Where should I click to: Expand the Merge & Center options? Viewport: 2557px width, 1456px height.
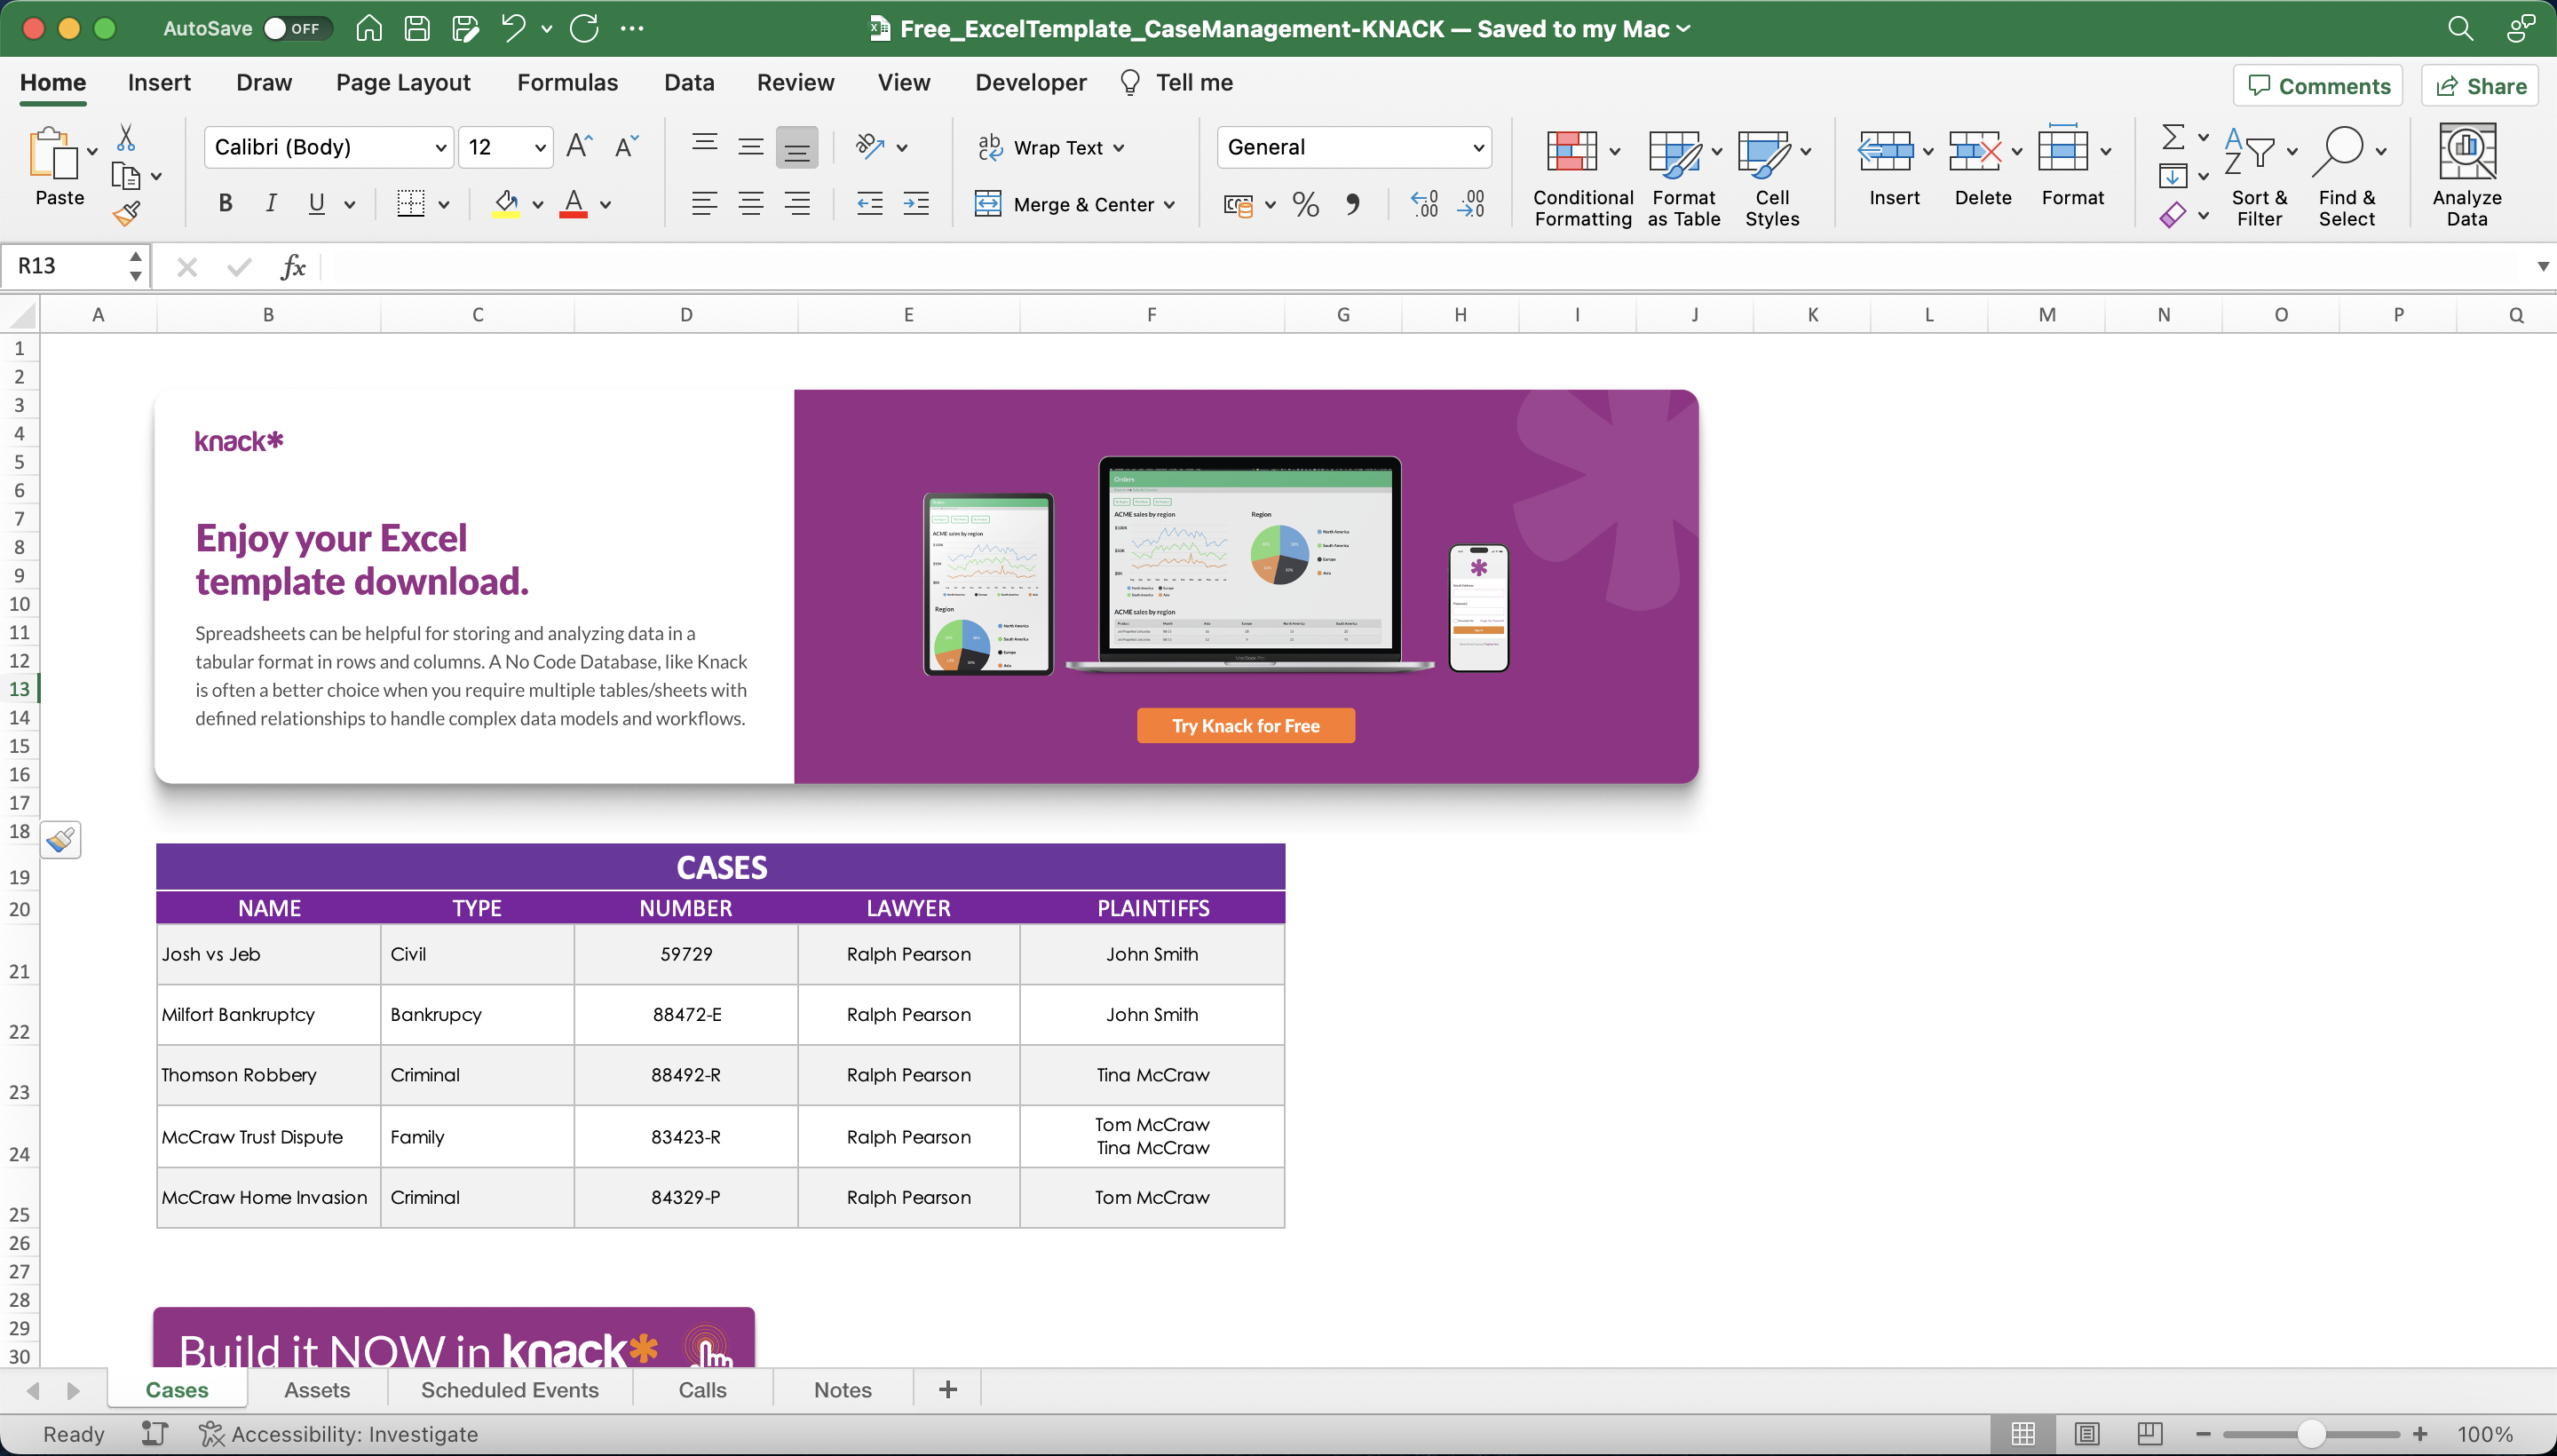(1171, 204)
